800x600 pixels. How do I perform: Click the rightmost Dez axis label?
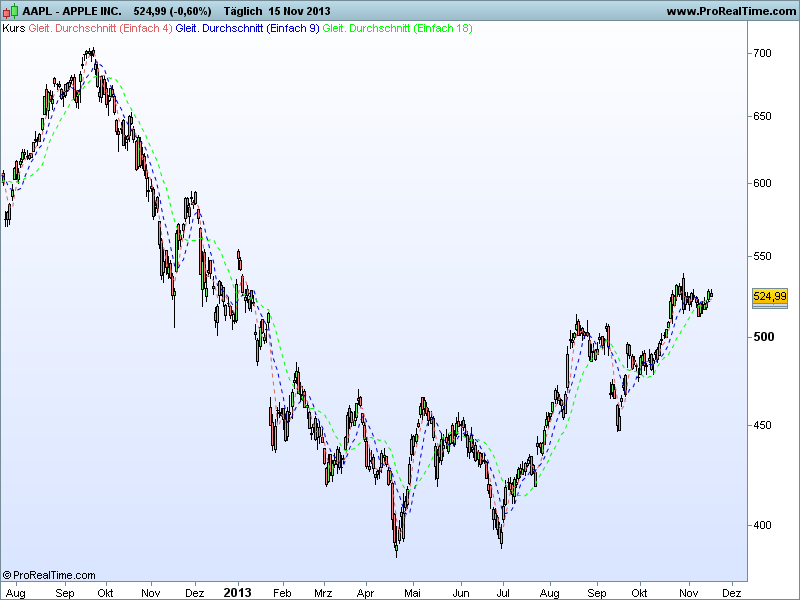732,593
